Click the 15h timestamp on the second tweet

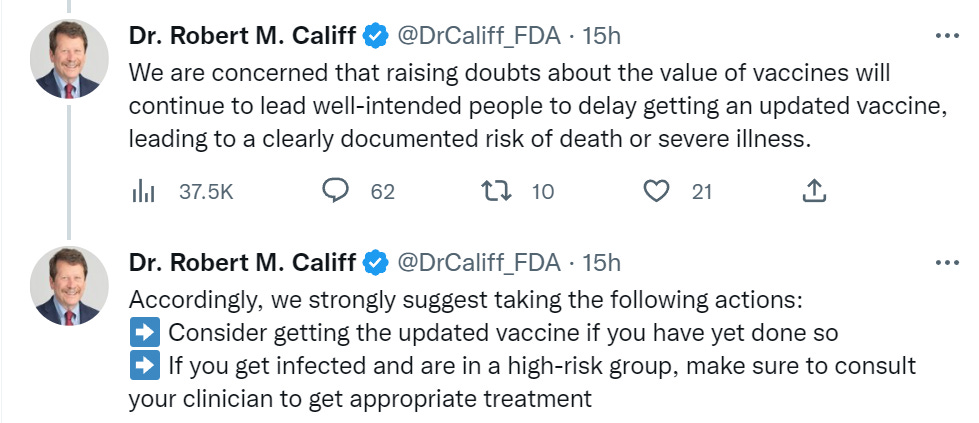click(x=601, y=263)
